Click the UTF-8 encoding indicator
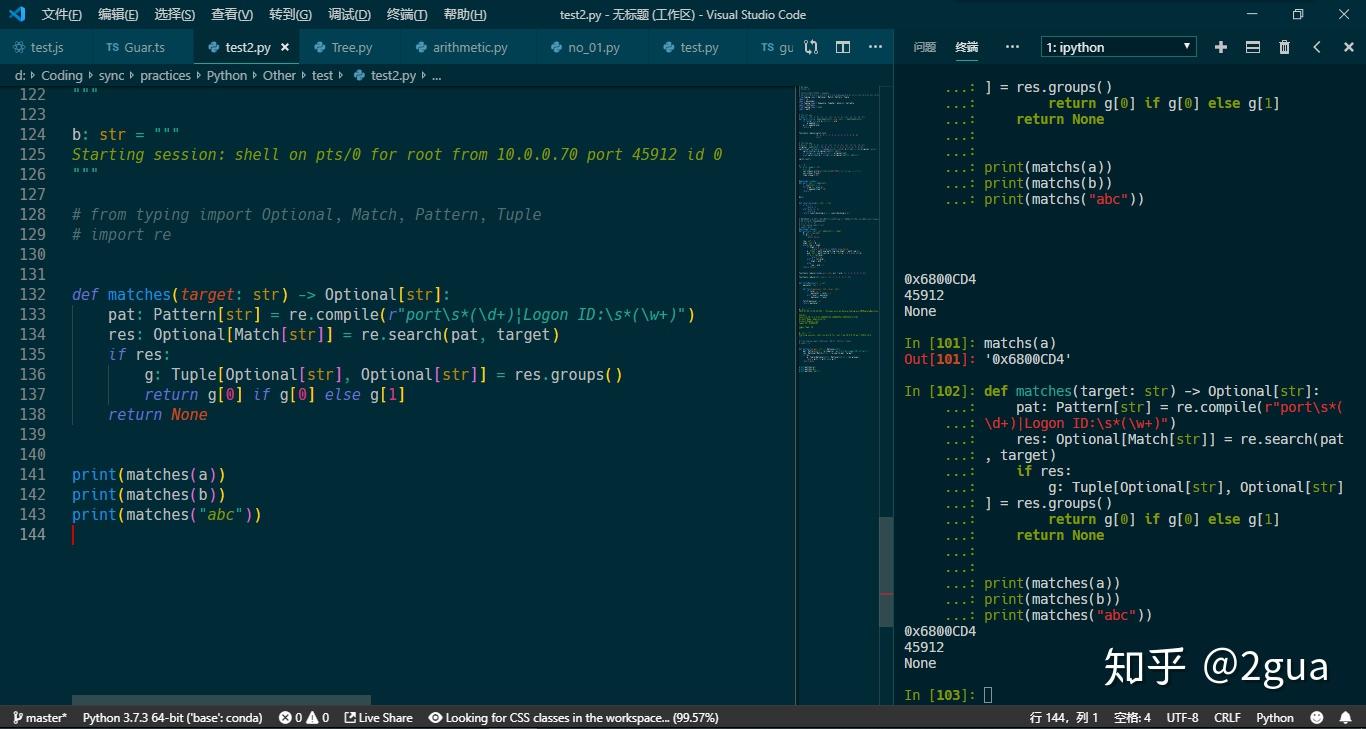The image size is (1366, 729). pyautogui.click(x=1182, y=717)
